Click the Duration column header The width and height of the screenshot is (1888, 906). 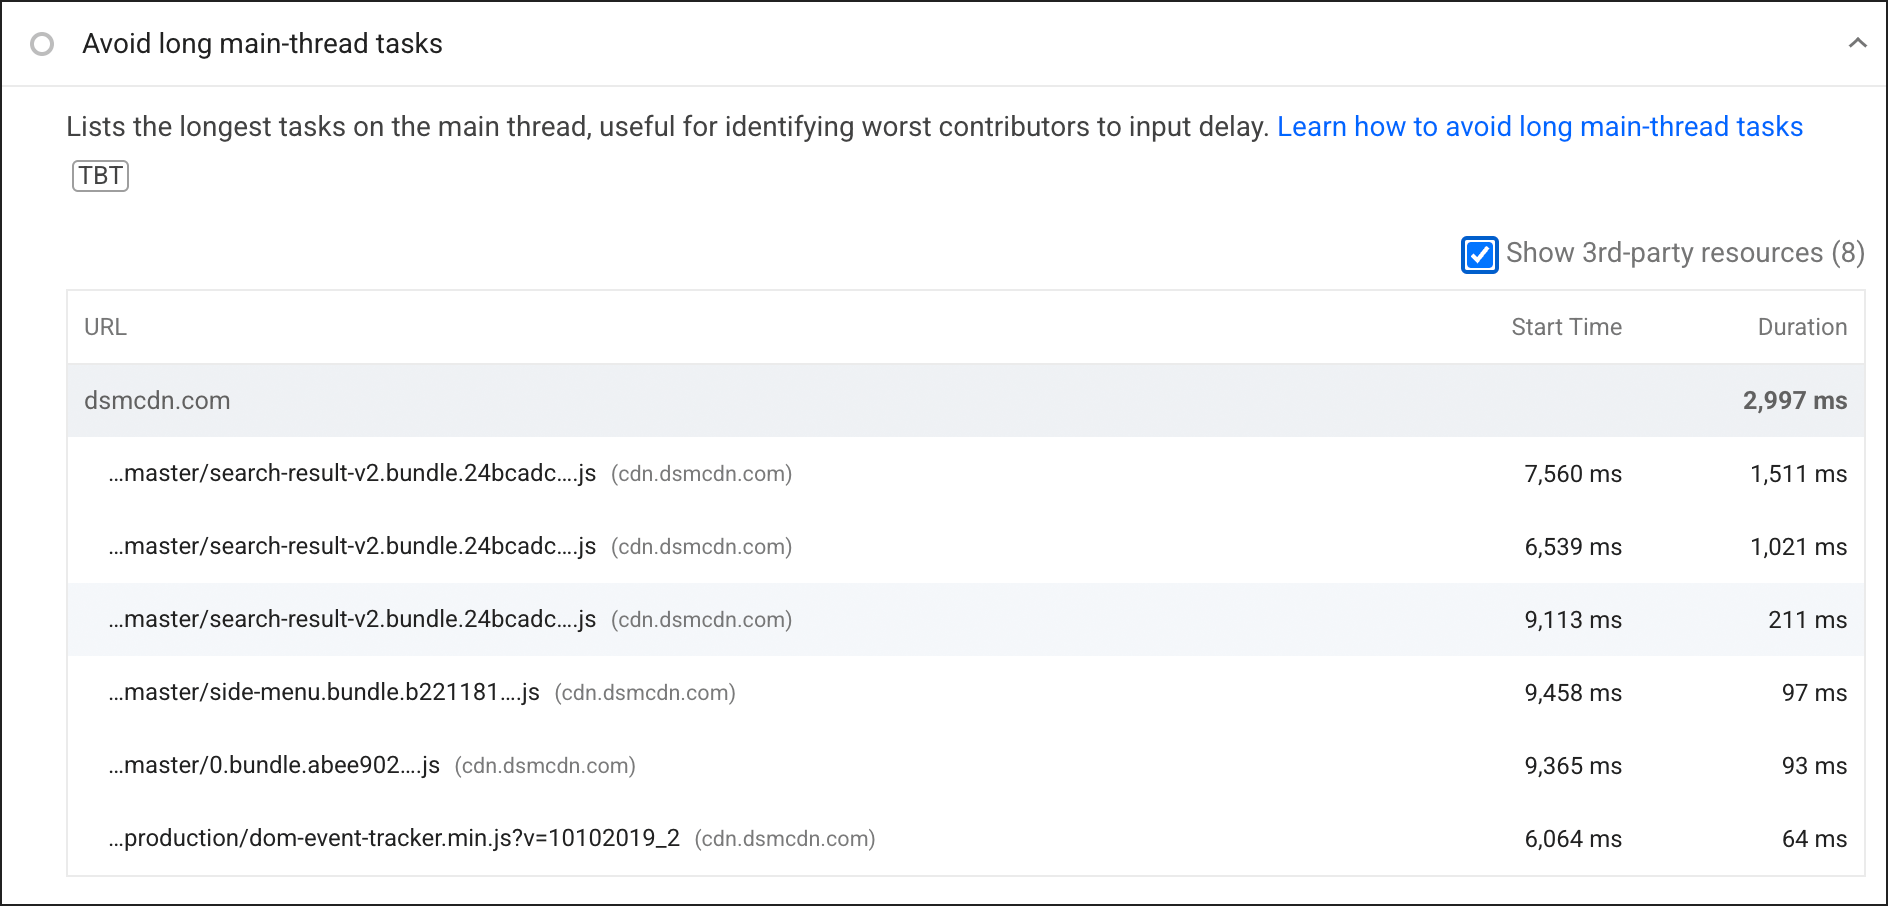1802,327
